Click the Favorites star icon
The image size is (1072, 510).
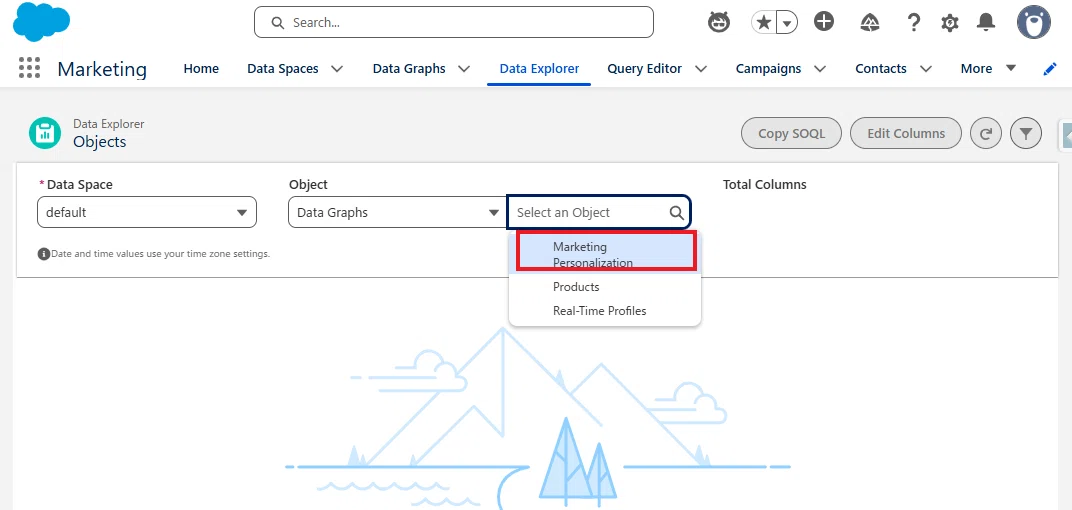click(764, 23)
